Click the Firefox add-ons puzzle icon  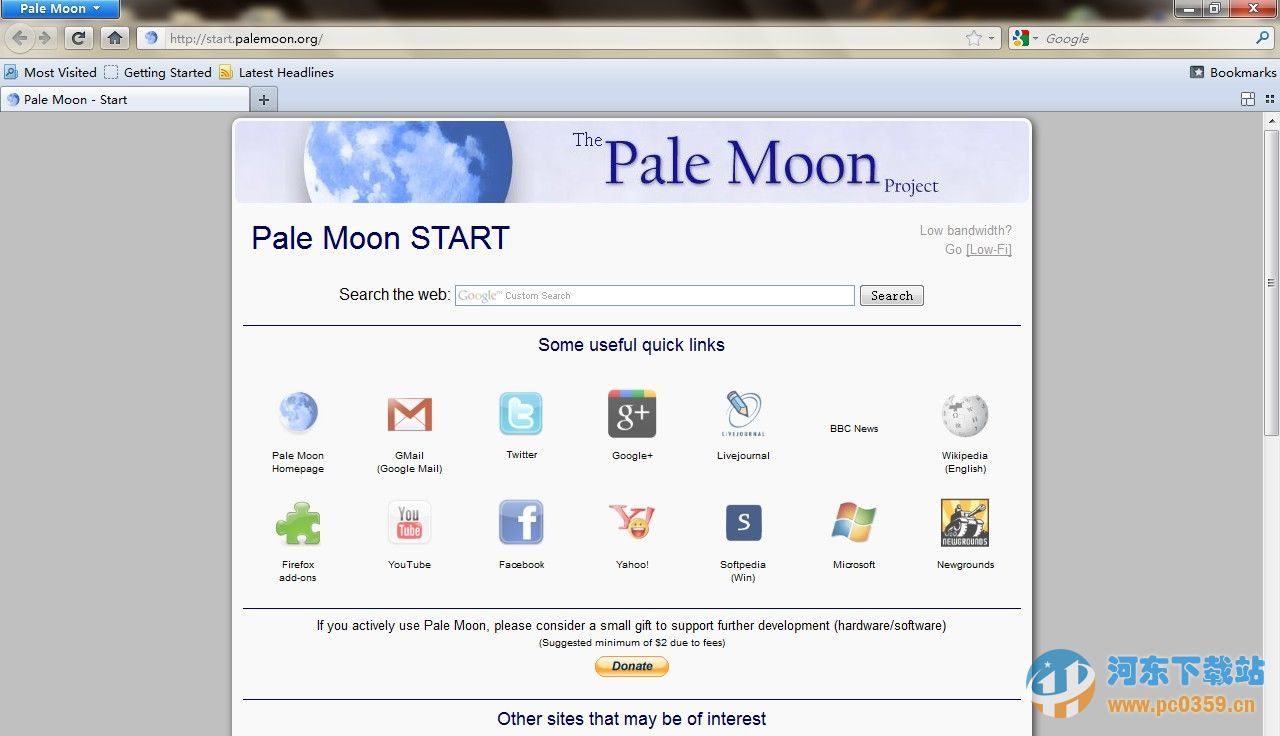[297, 522]
